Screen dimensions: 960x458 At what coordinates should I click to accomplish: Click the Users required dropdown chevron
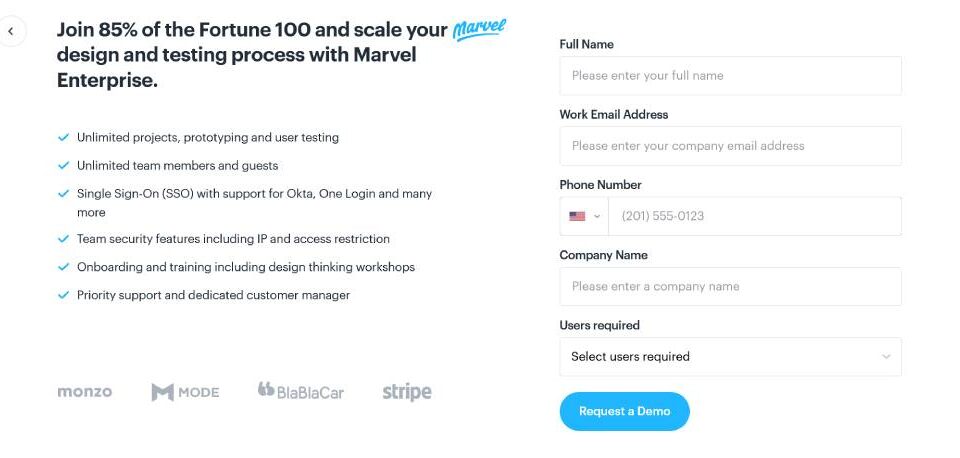click(886, 357)
